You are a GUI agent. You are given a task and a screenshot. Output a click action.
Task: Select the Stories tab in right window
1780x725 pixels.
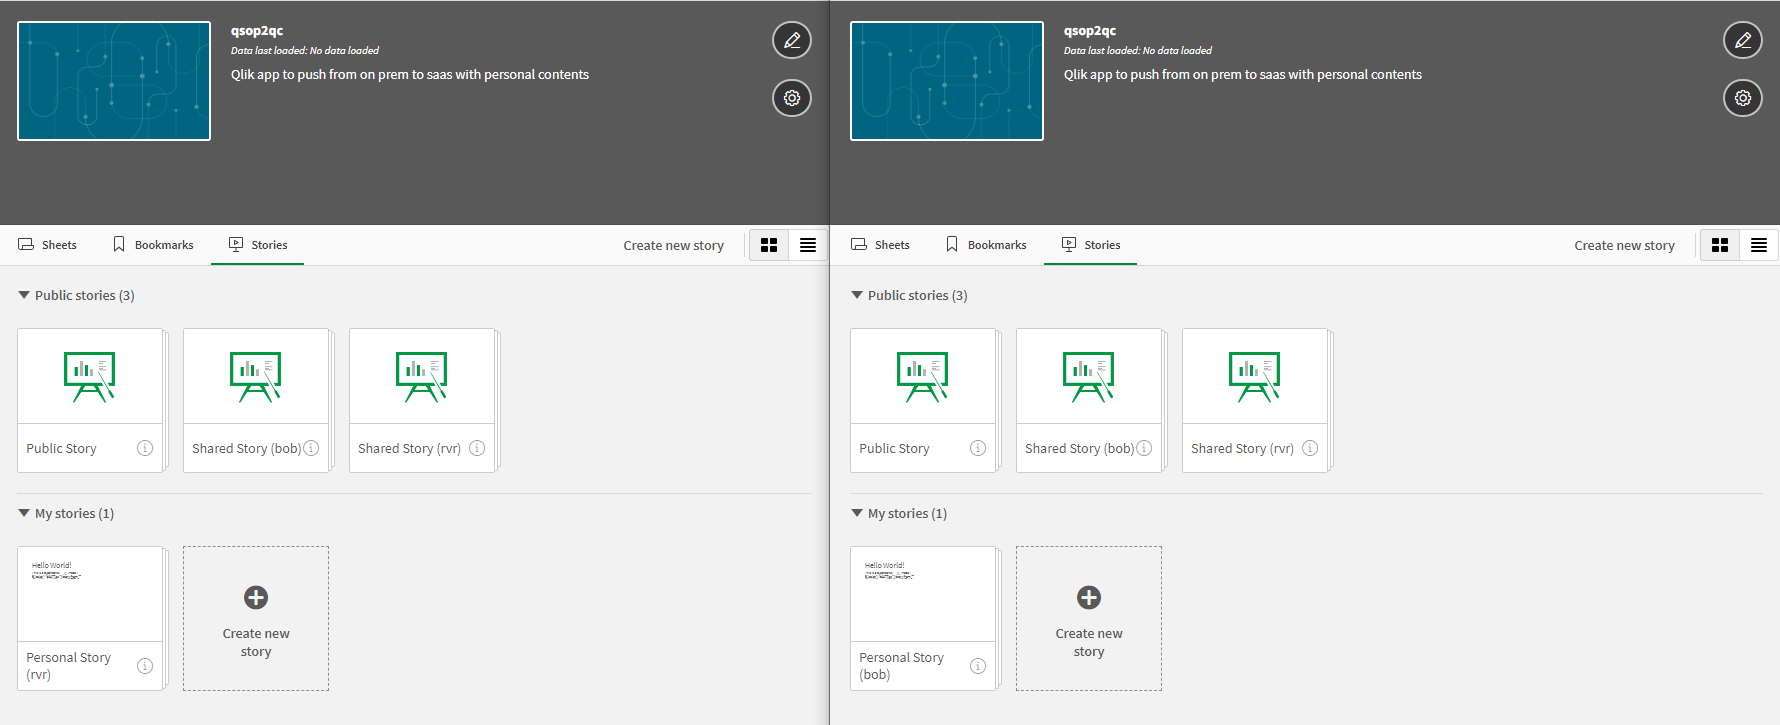coord(1091,245)
